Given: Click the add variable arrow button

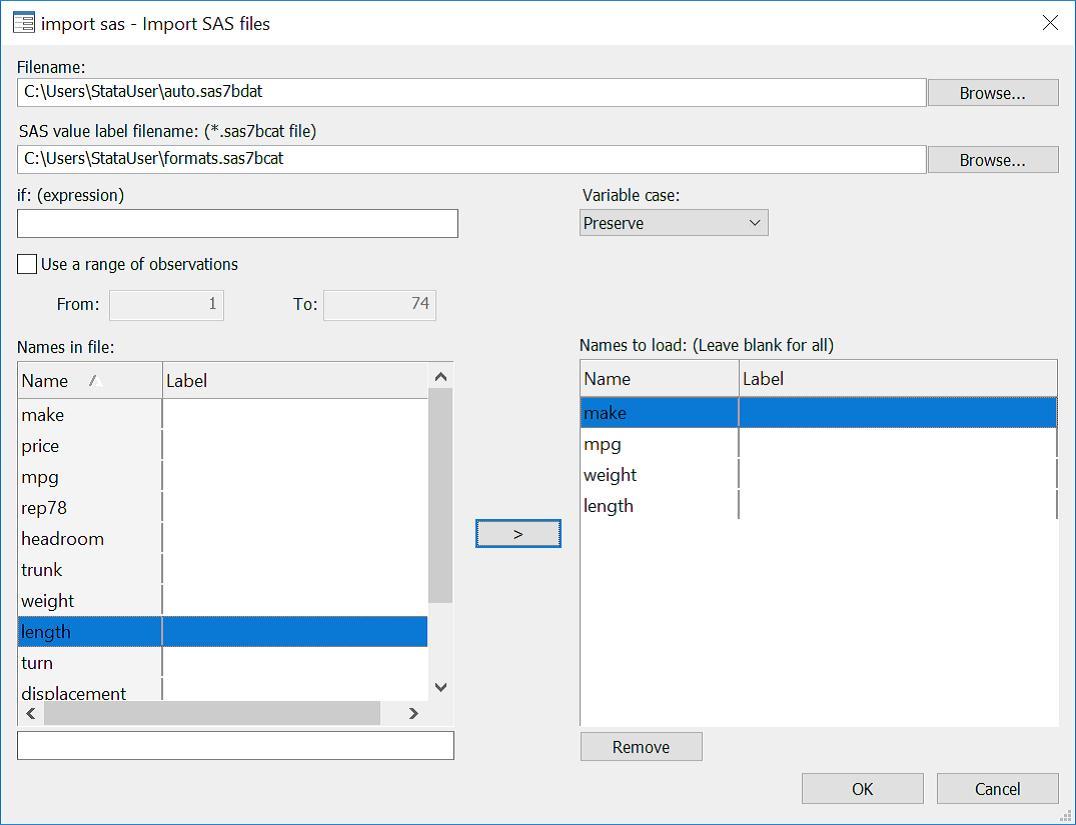Looking at the screenshot, I should [x=518, y=534].
